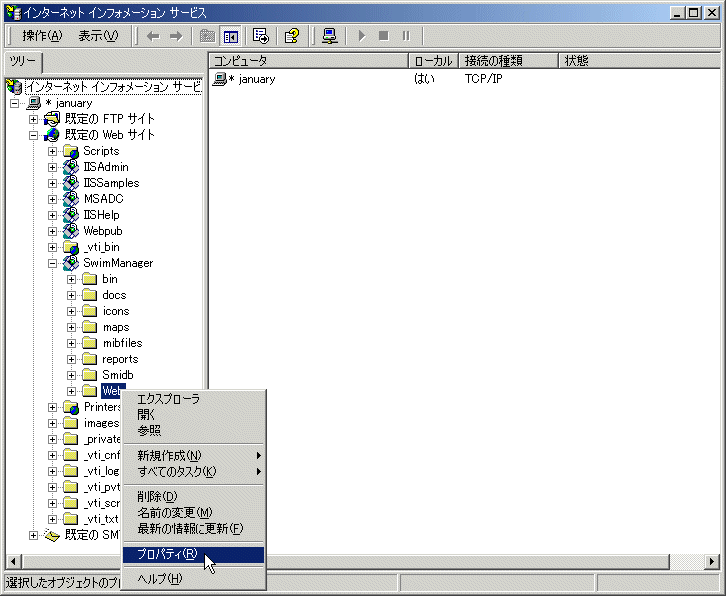Image resolution: width=726 pixels, height=596 pixels.
Task: Click the default Web site globe icon
Action: point(52,135)
